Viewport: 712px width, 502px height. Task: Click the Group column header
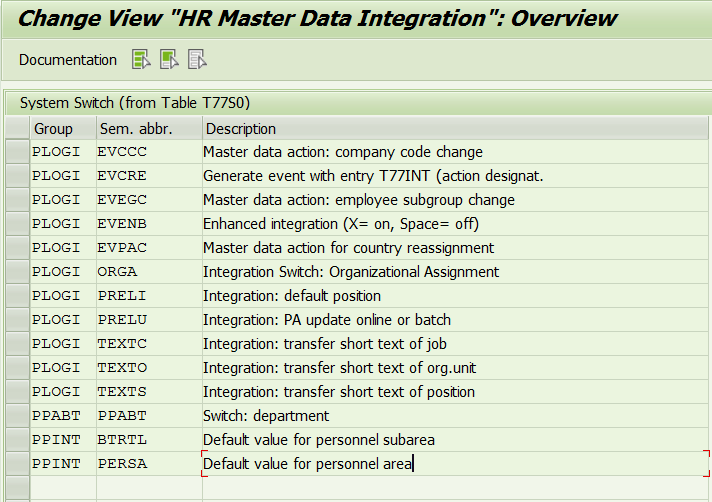point(63,128)
